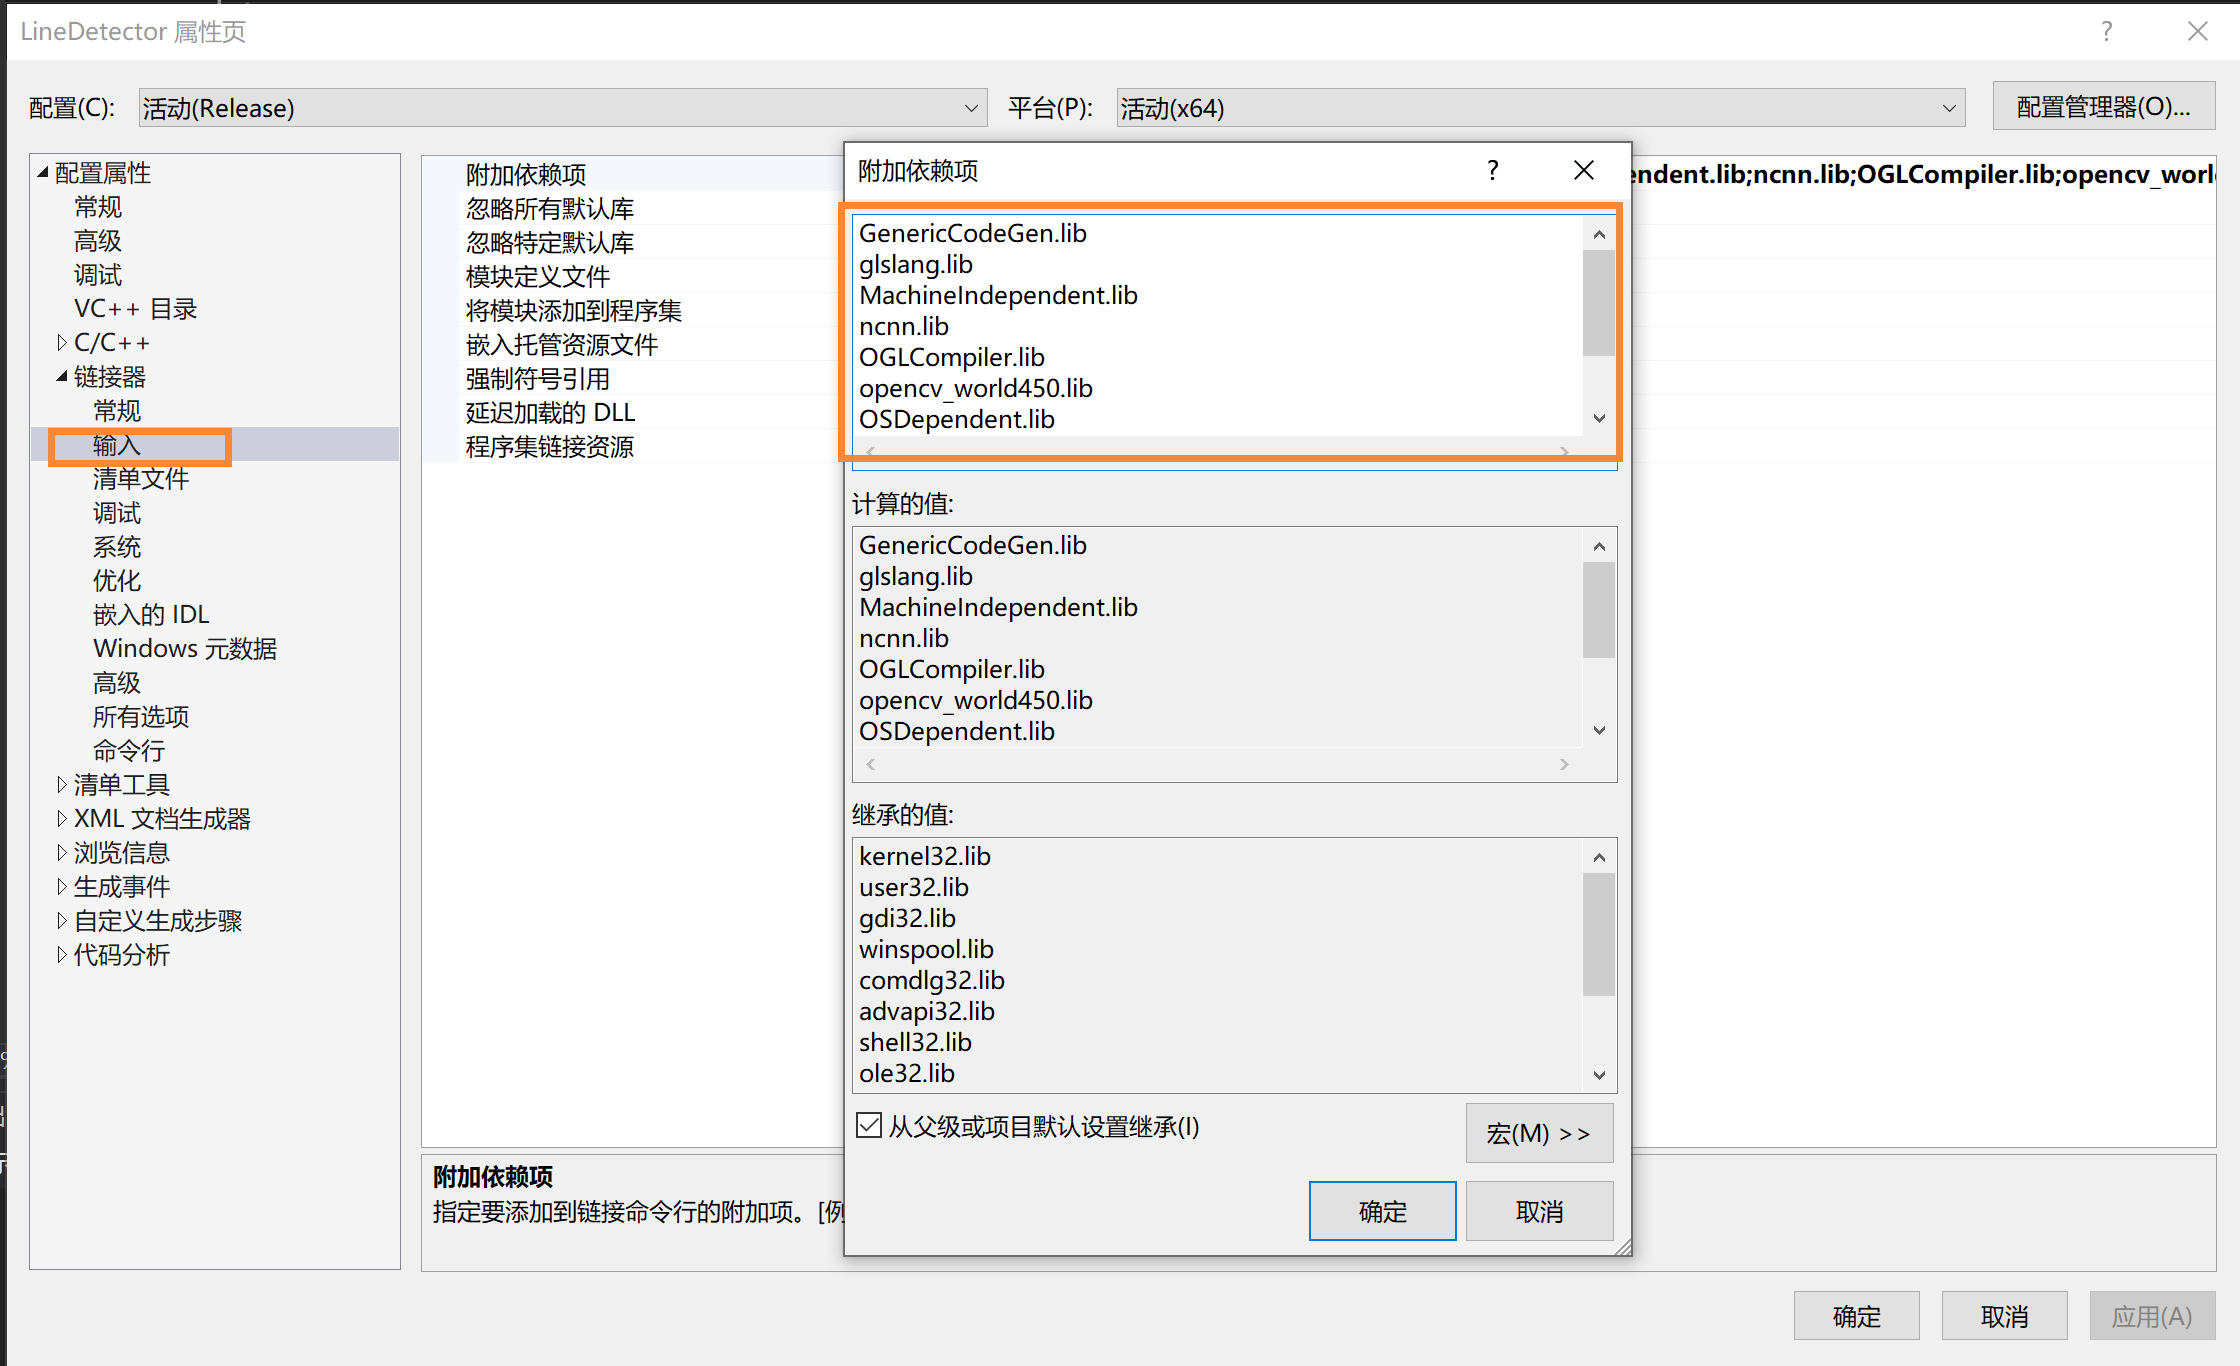Select 命令行 tree item
Viewport: 2240px width, 1366px height.
click(129, 751)
